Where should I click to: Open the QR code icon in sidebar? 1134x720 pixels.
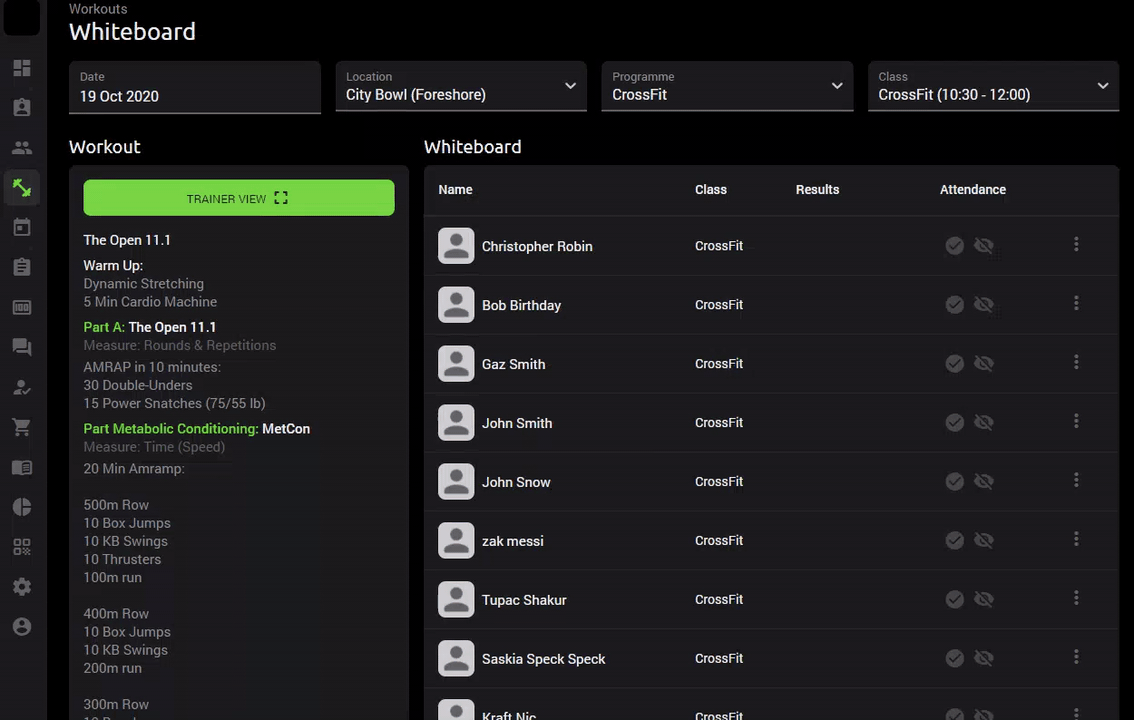click(x=22, y=547)
